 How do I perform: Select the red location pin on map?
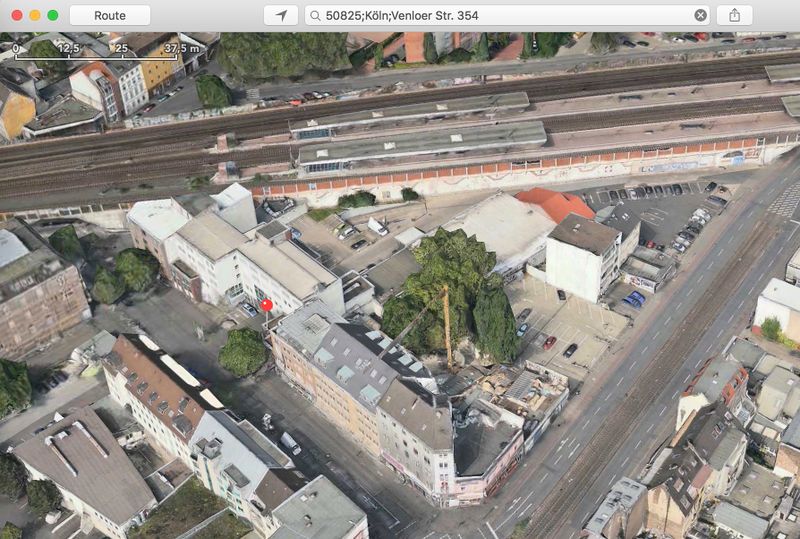pos(266,305)
